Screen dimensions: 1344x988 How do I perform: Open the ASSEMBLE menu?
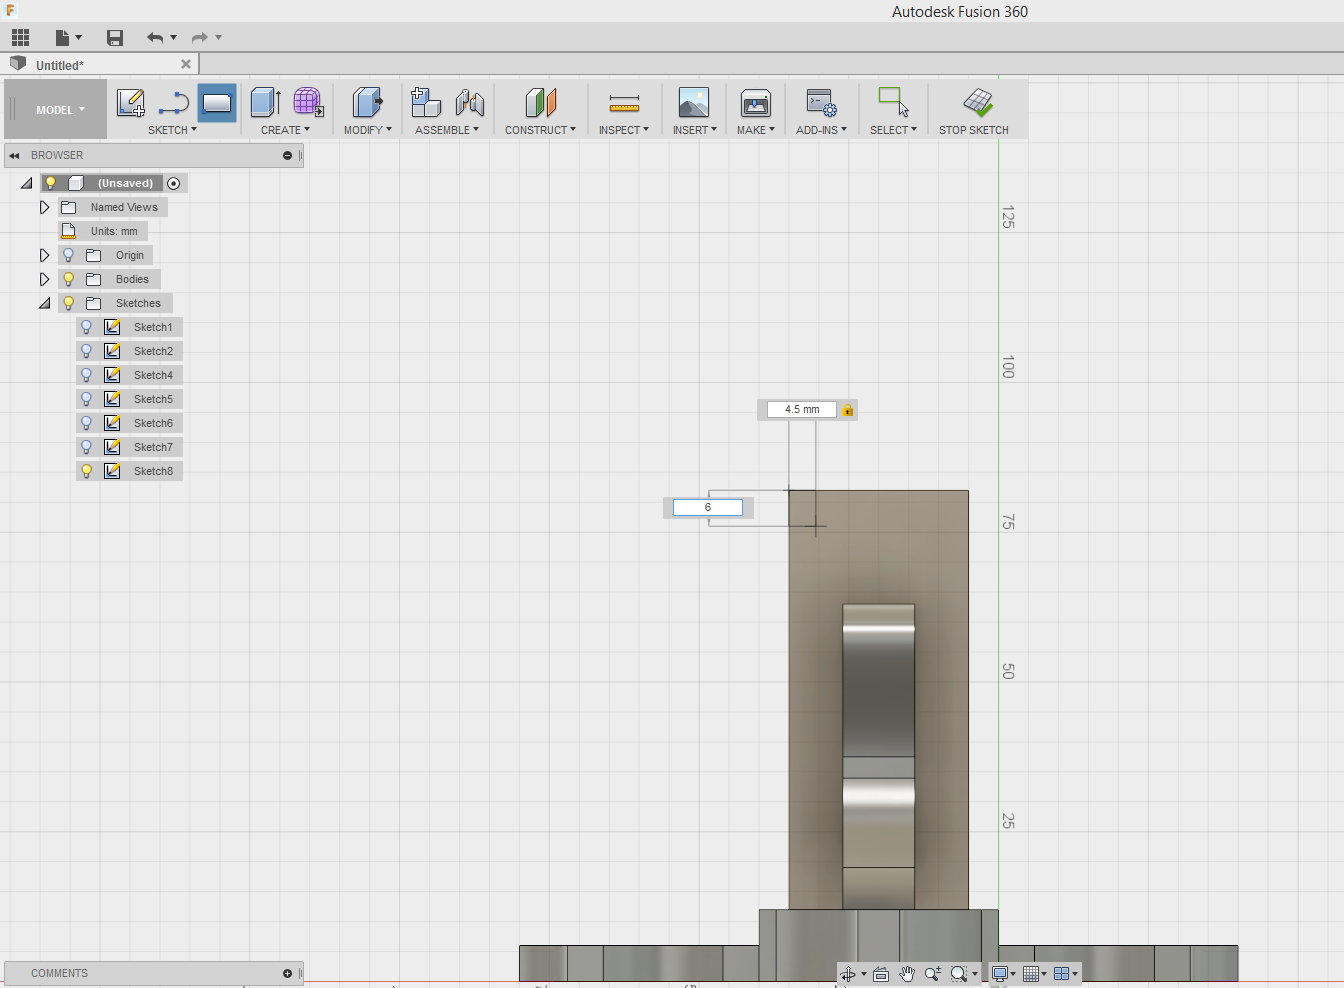tap(447, 130)
